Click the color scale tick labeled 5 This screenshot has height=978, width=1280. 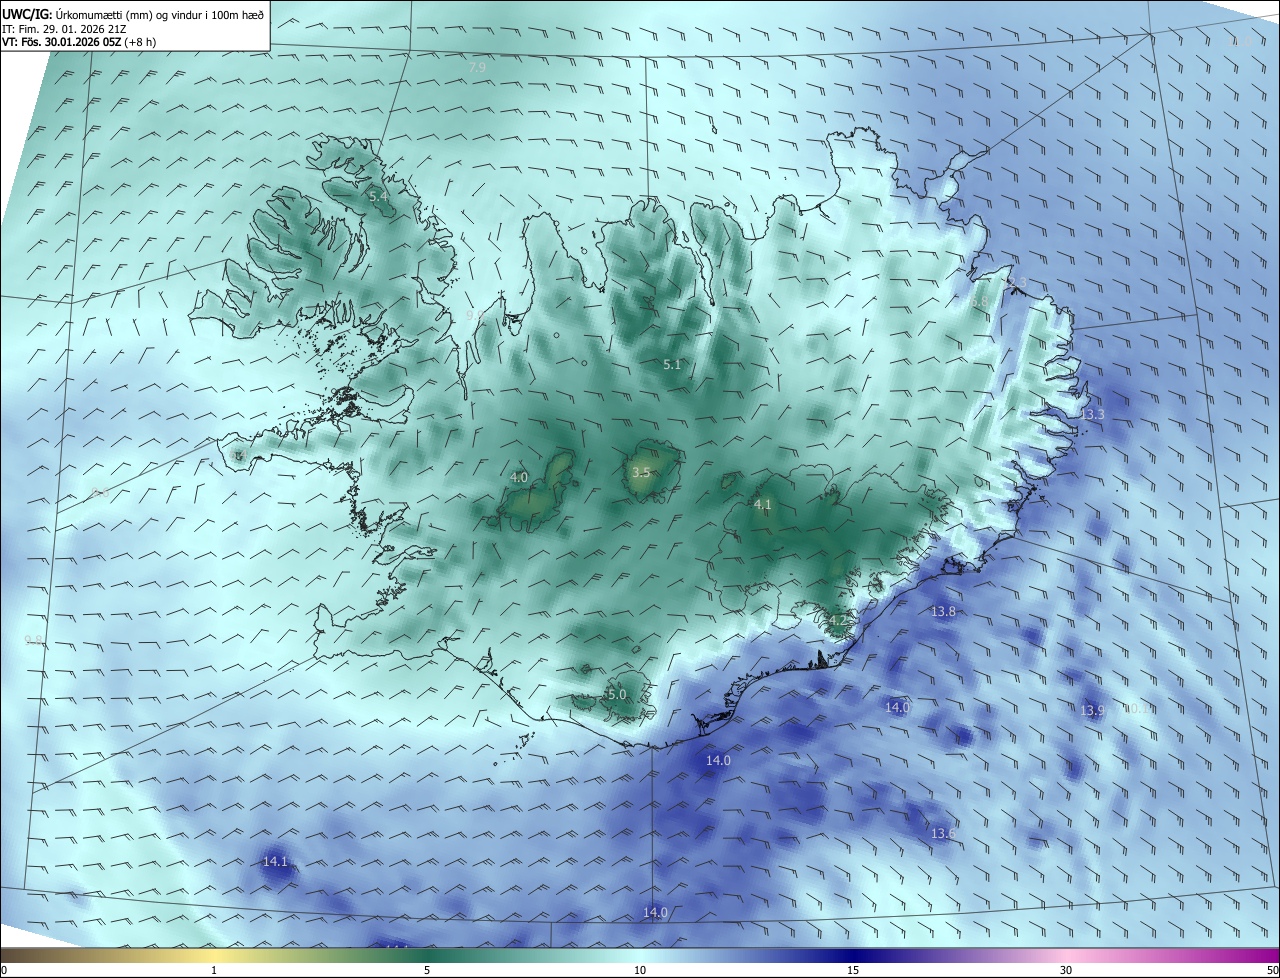[427, 970]
